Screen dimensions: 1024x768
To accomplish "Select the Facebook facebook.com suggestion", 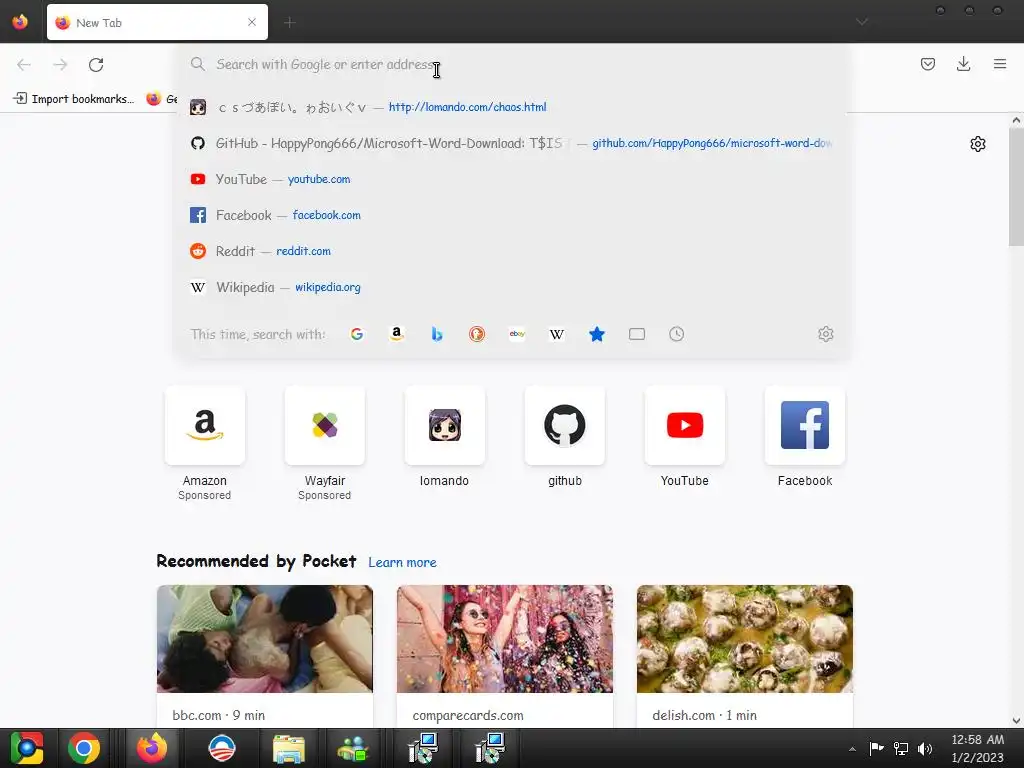I will 511,215.
